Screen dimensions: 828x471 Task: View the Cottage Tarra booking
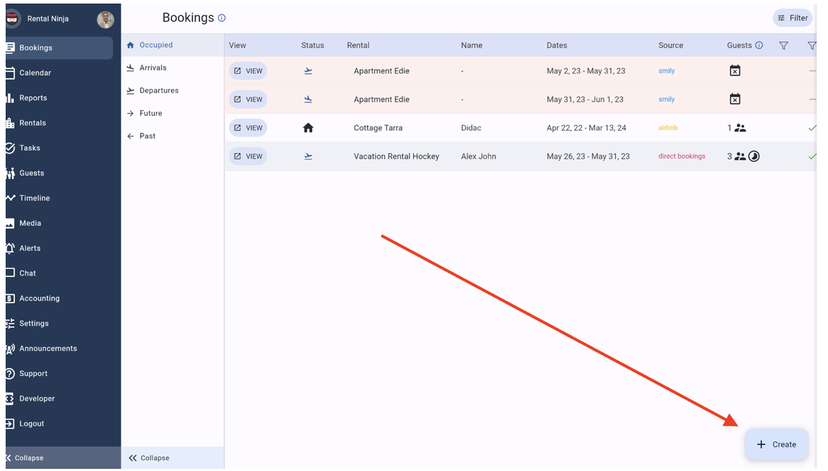coord(248,128)
